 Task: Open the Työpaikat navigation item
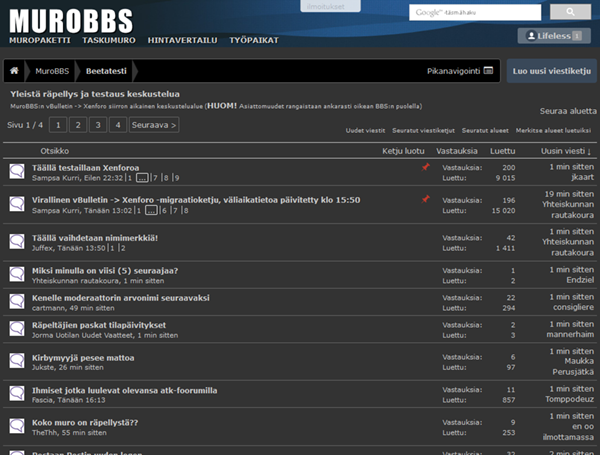(x=254, y=40)
